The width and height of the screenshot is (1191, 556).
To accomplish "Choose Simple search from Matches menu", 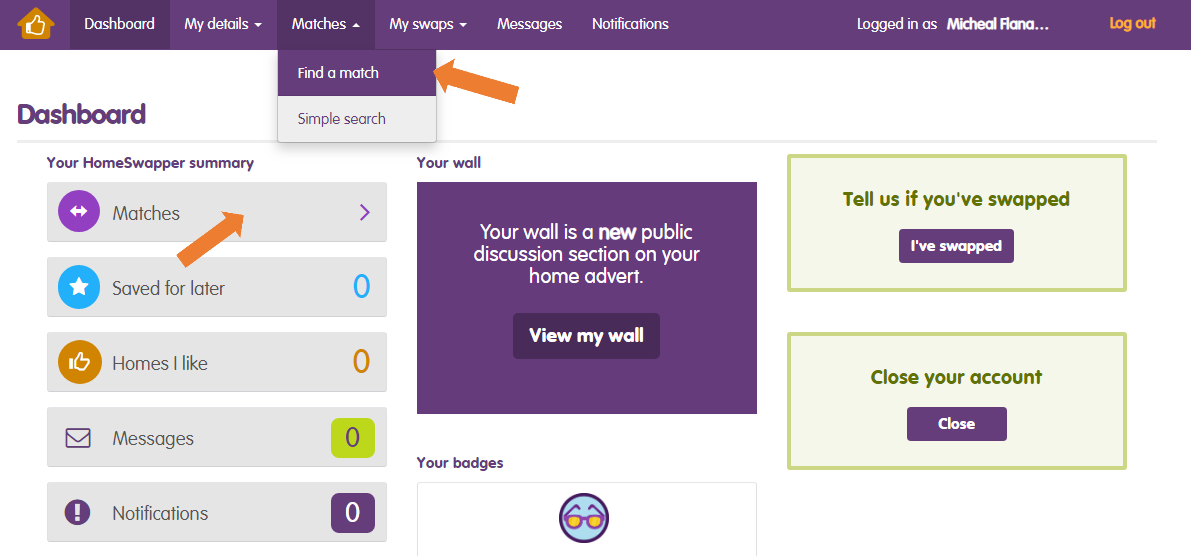I will (341, 119).
